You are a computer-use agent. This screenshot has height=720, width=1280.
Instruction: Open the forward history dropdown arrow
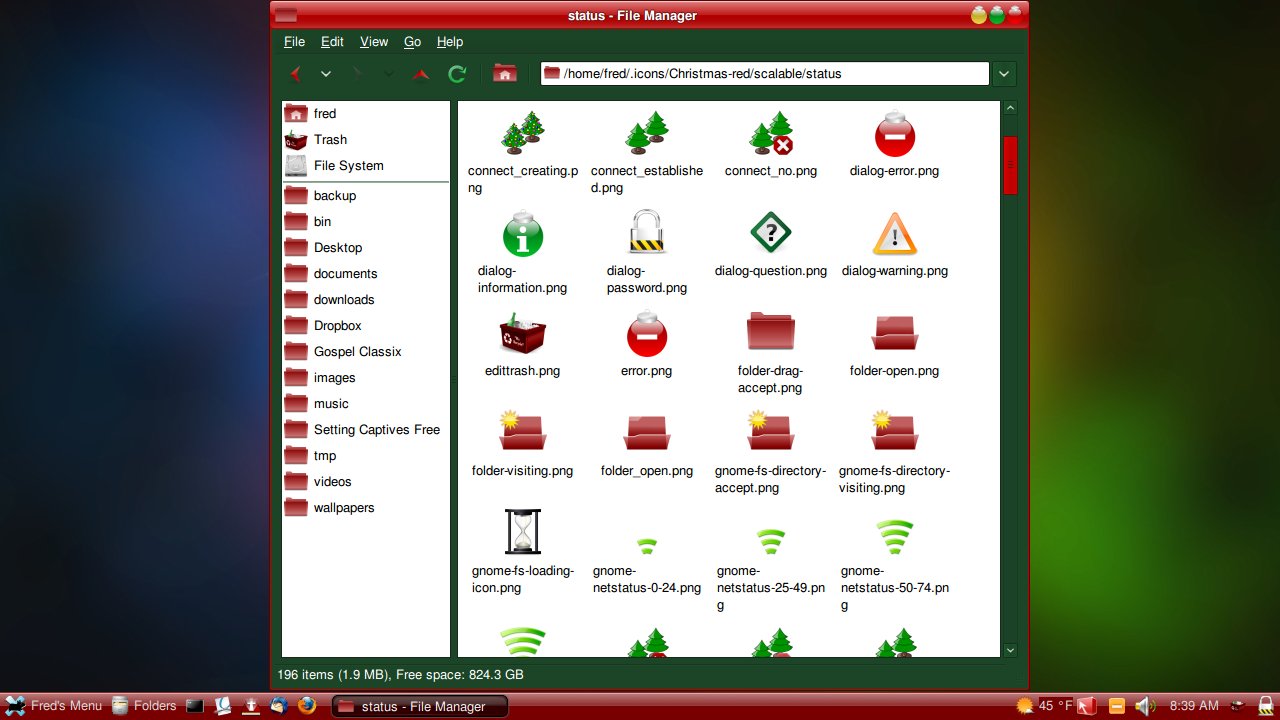coord(389,74)
